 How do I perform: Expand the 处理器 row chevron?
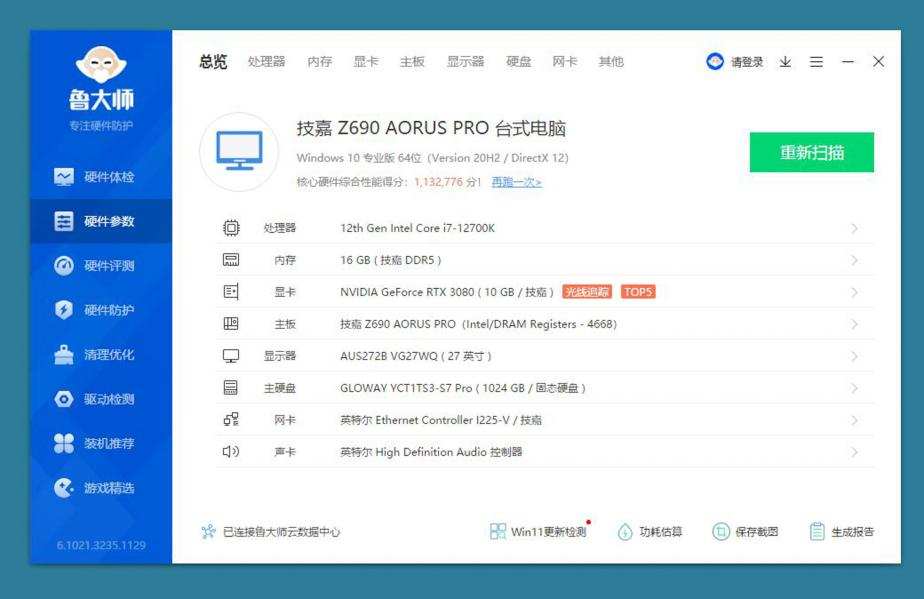click(854, 228)
